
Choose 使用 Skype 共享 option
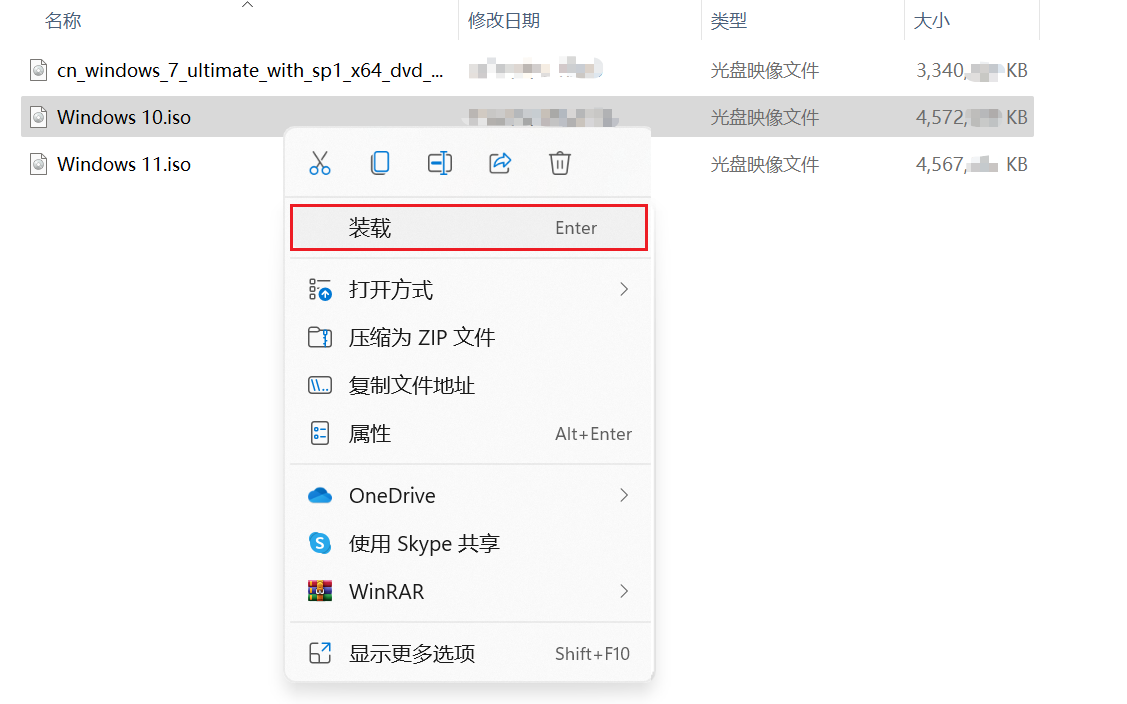pyautogui.click(x=469, y=544)
